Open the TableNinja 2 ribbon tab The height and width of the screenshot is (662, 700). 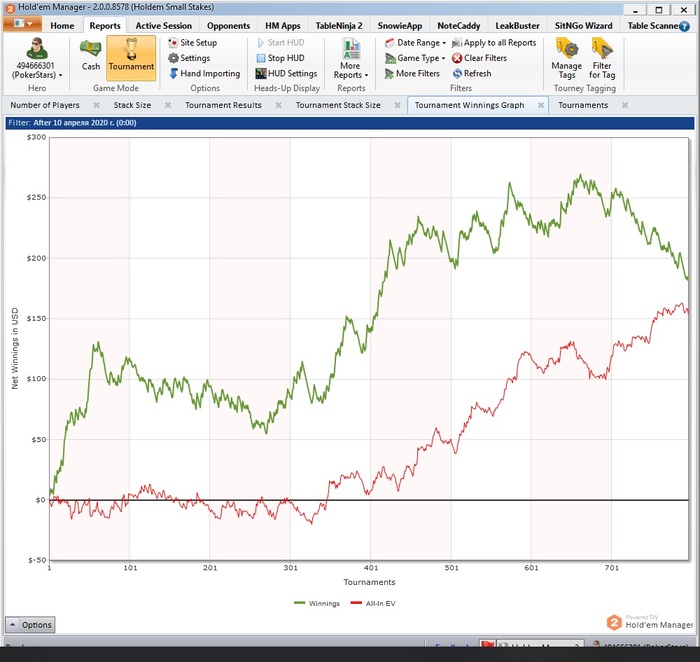click(339, 26)
